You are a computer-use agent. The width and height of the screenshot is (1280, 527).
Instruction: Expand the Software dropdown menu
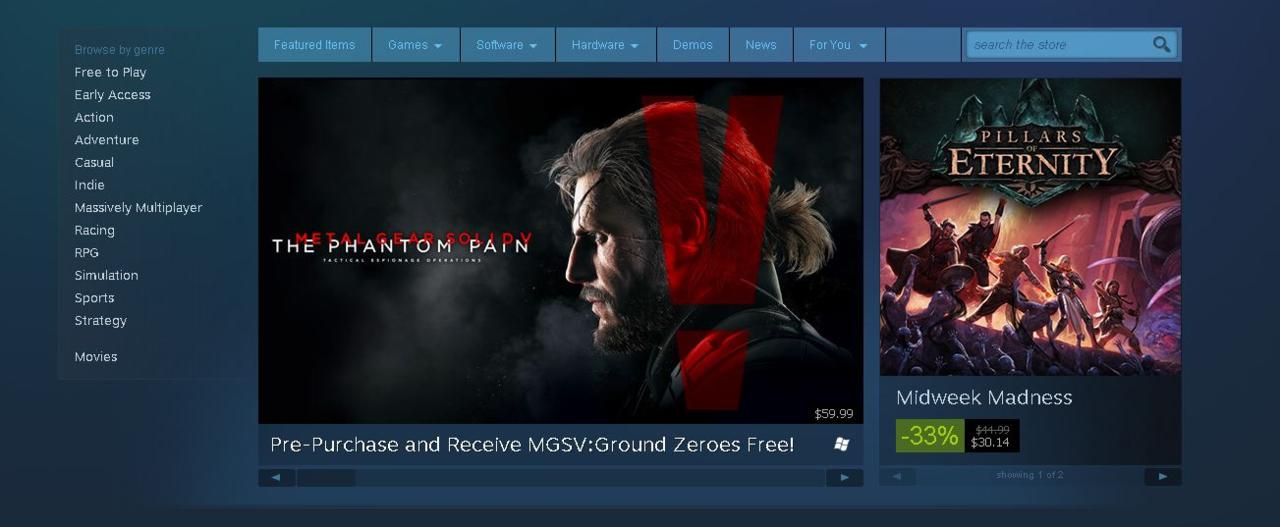point(507,45)
